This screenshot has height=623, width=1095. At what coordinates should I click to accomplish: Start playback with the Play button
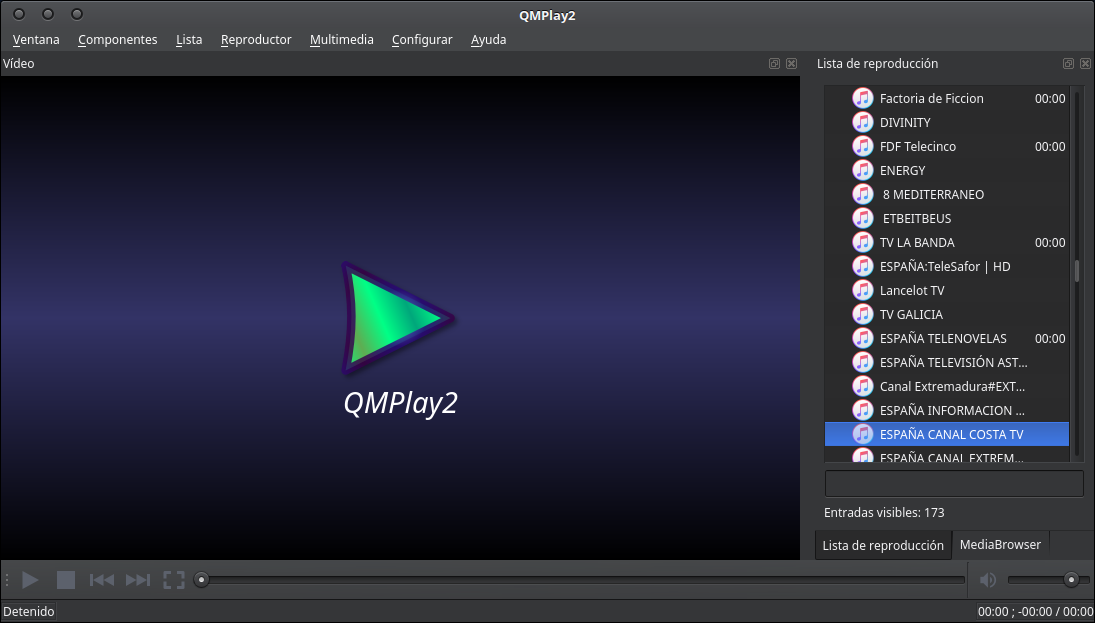[30, 580]
